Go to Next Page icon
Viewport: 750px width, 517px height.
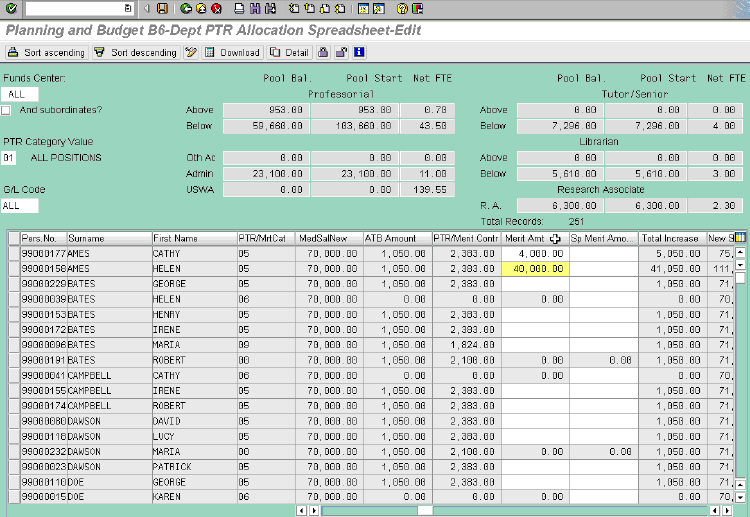coord(325,8)
